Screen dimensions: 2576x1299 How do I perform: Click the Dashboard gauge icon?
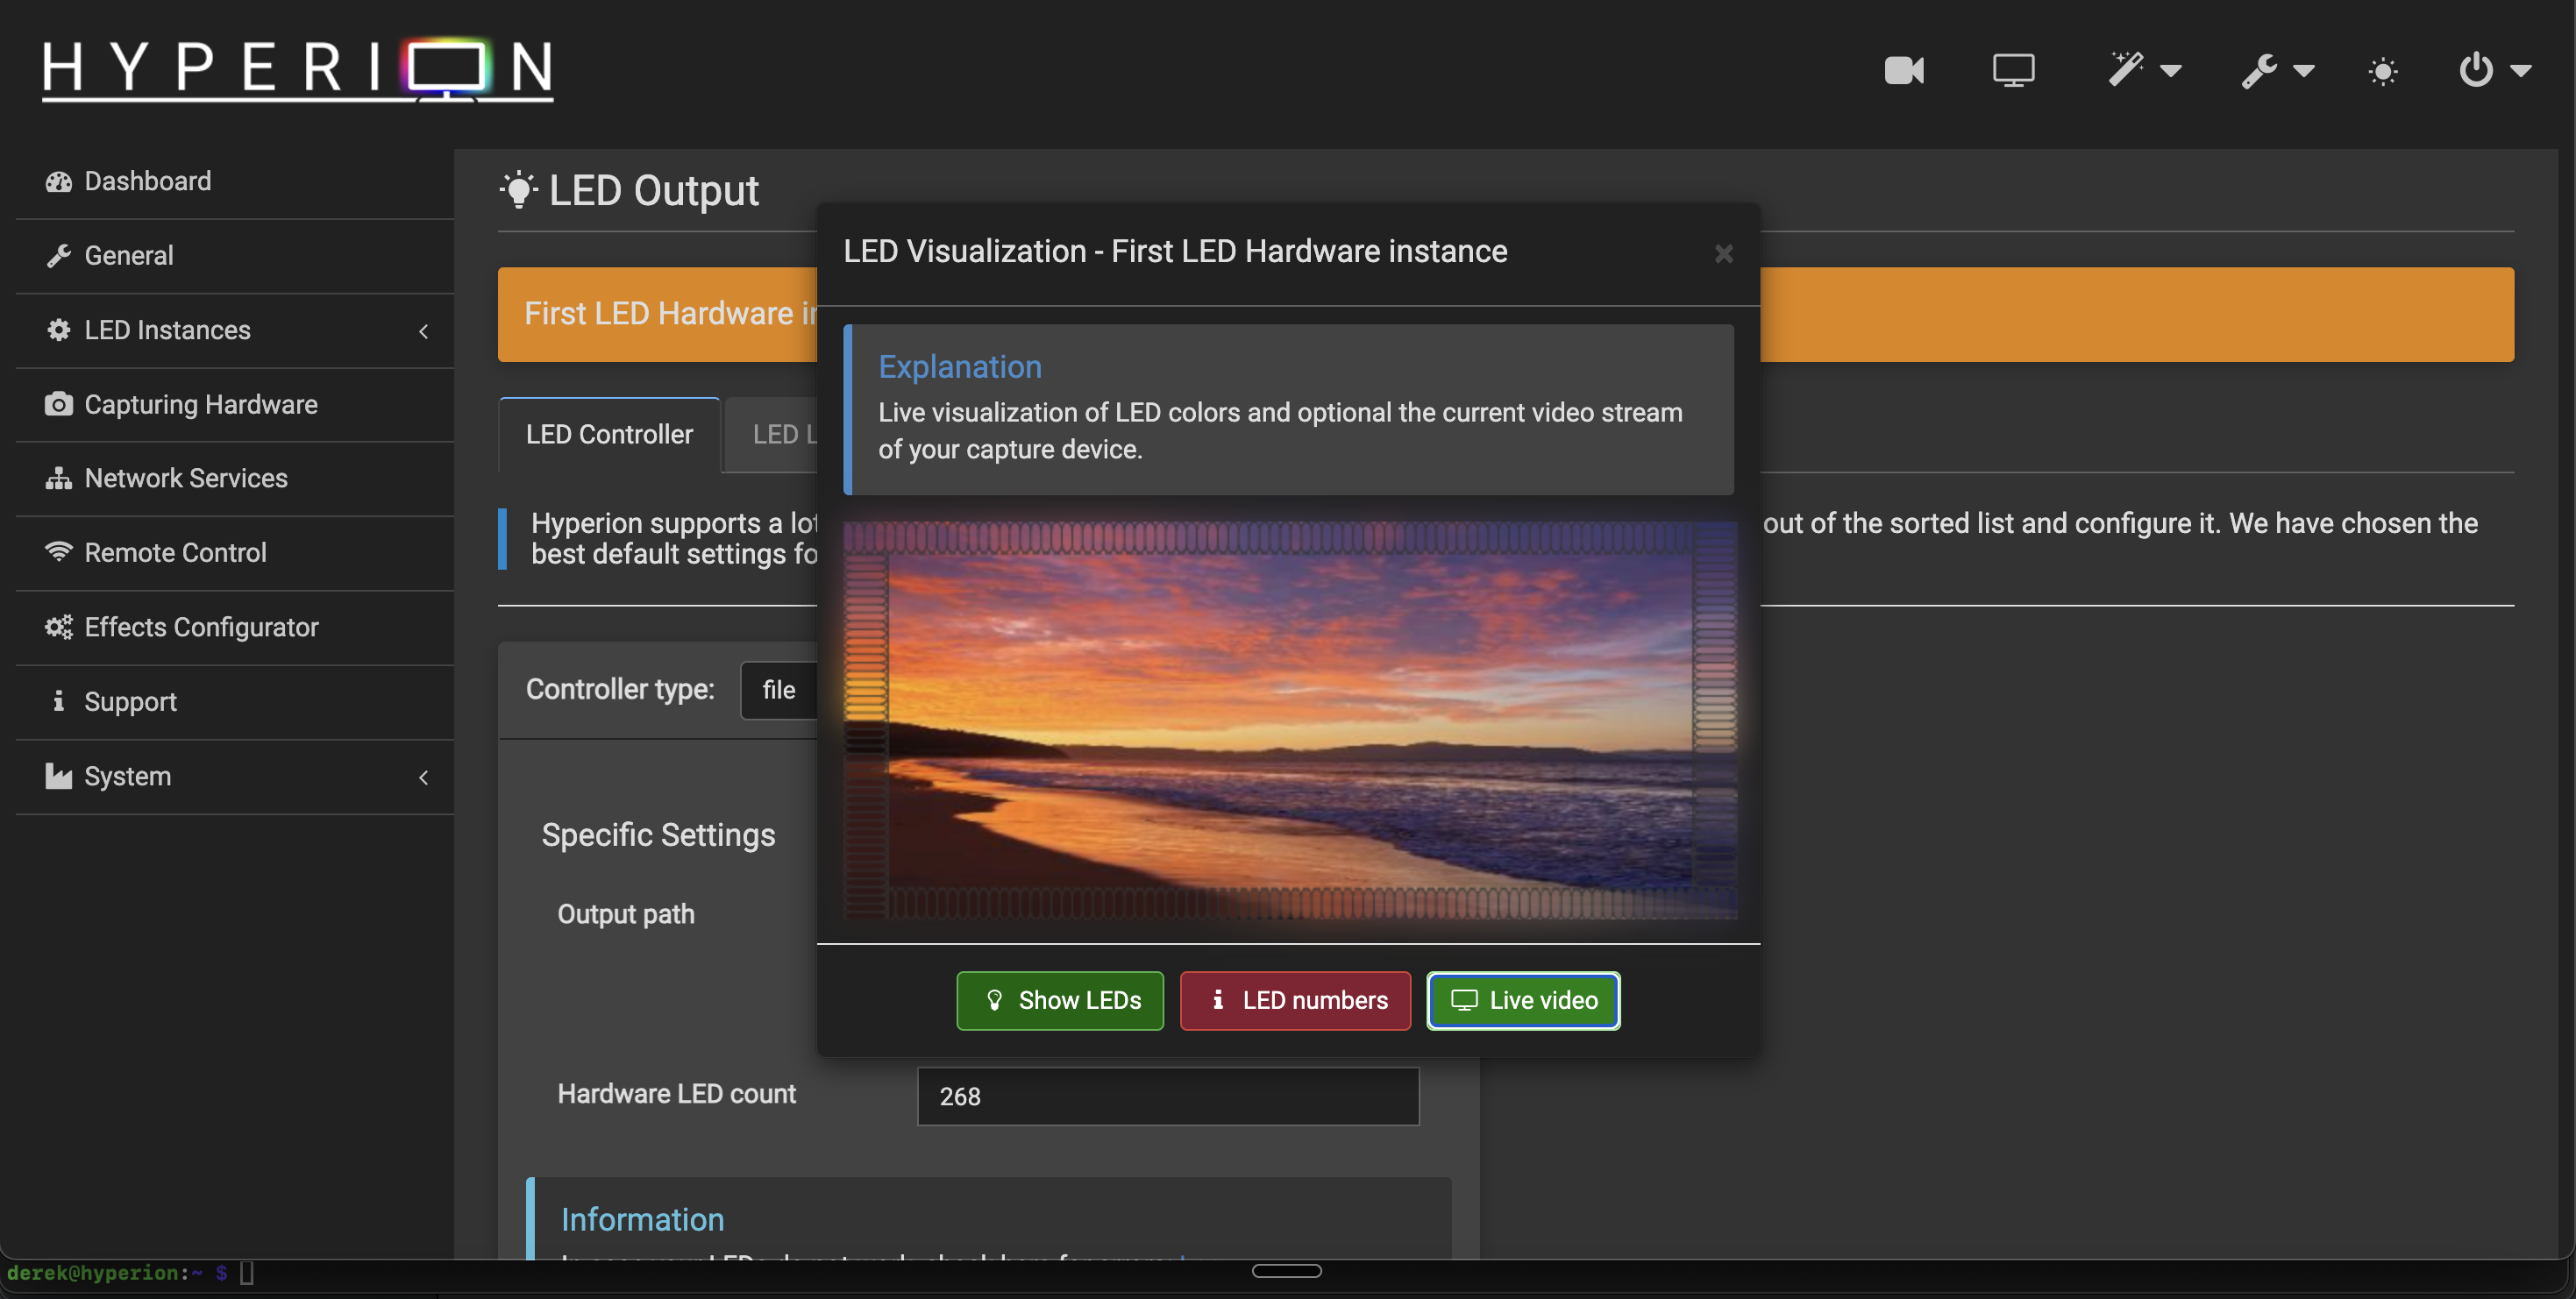[x=59, y=181]
